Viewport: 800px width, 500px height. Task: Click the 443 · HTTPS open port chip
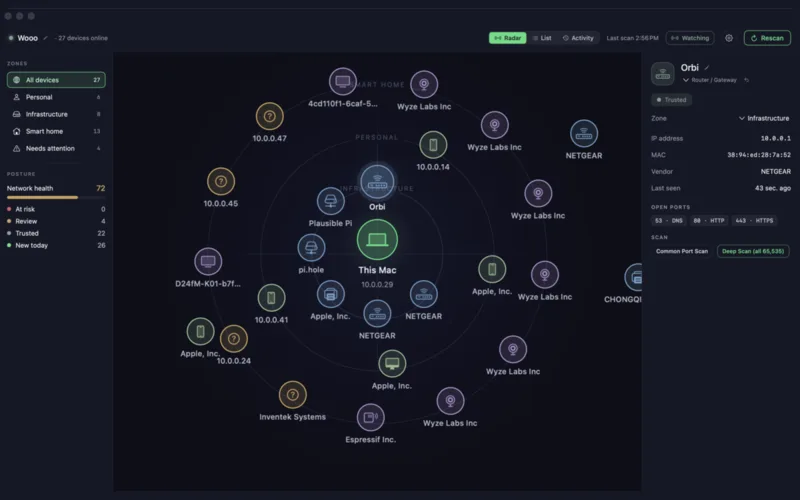pyautogui.click(x=754, y=220)
